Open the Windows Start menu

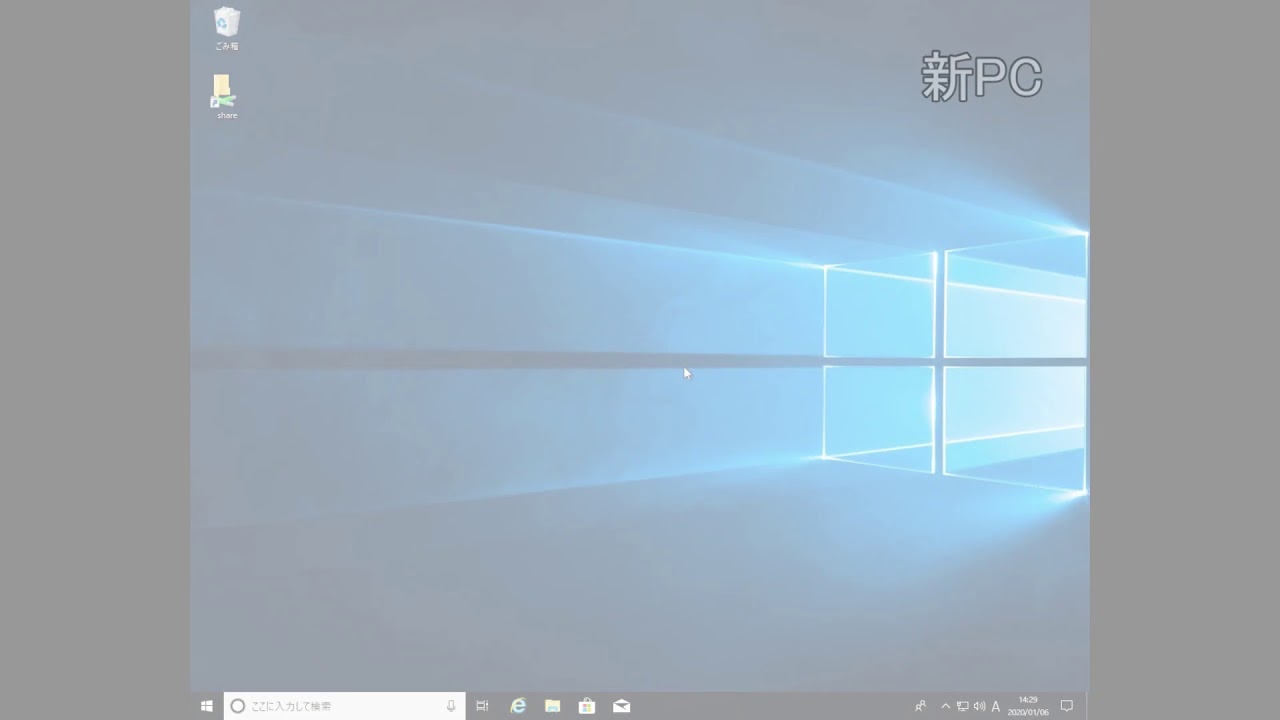[206, 706]
